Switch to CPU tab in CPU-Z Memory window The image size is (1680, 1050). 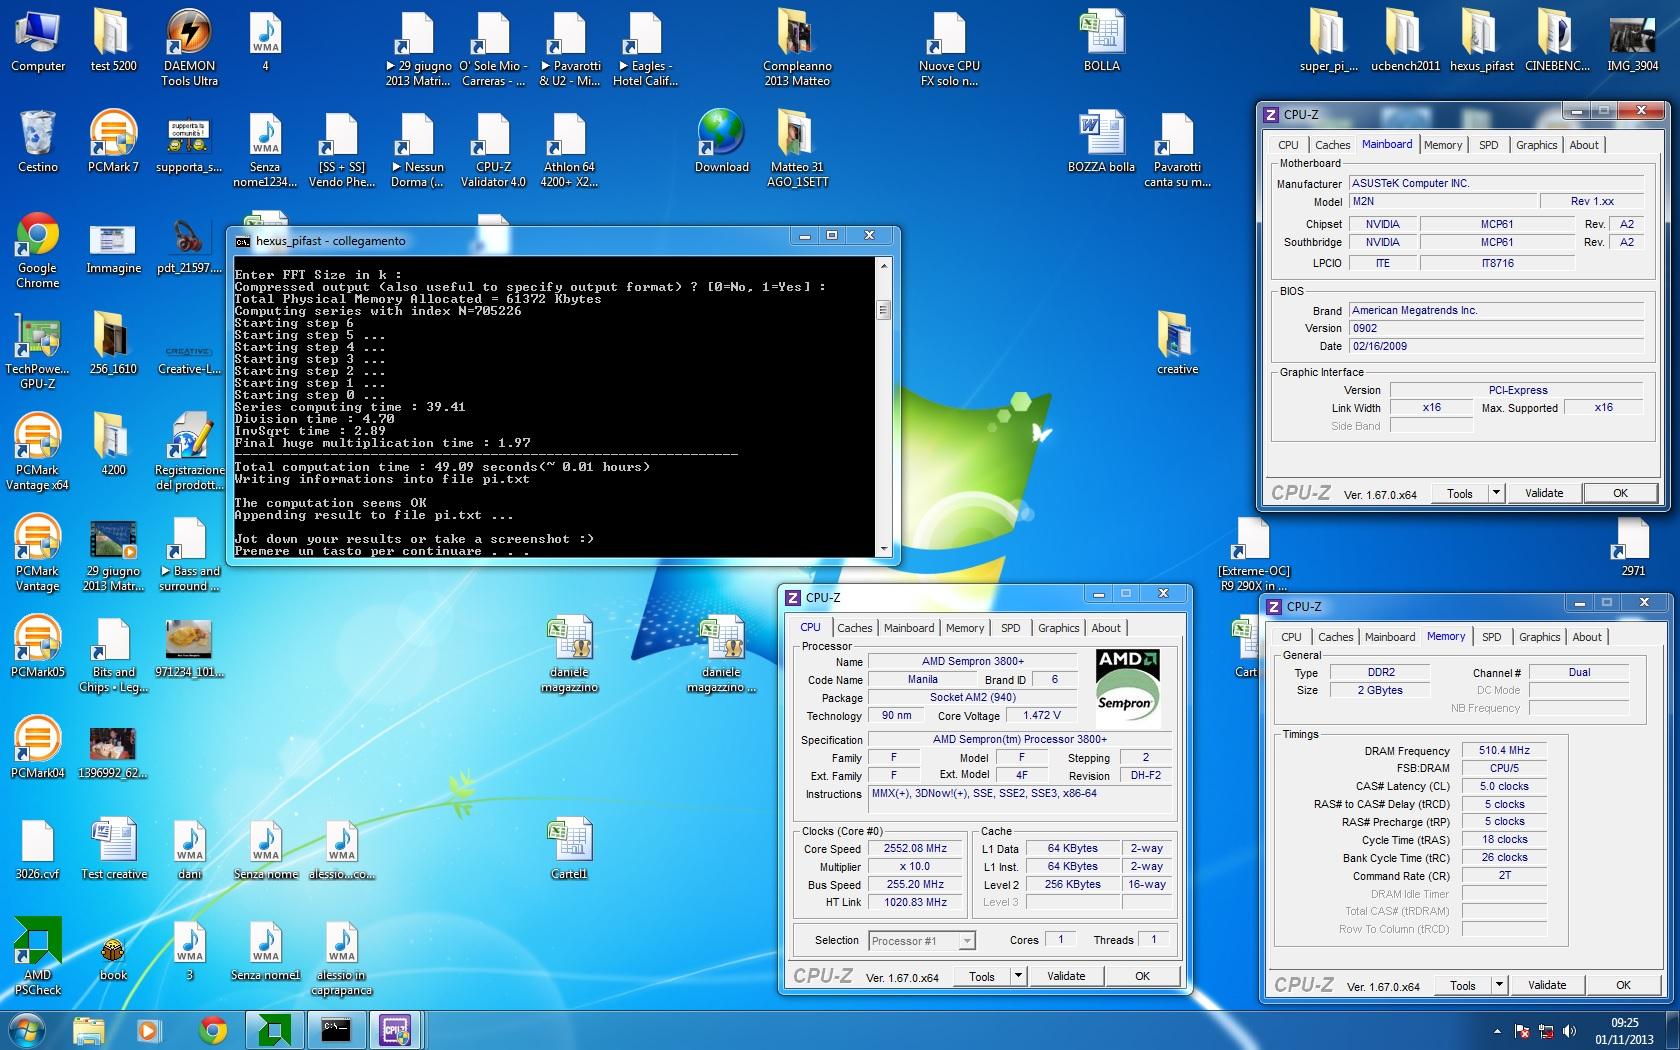1292,637
